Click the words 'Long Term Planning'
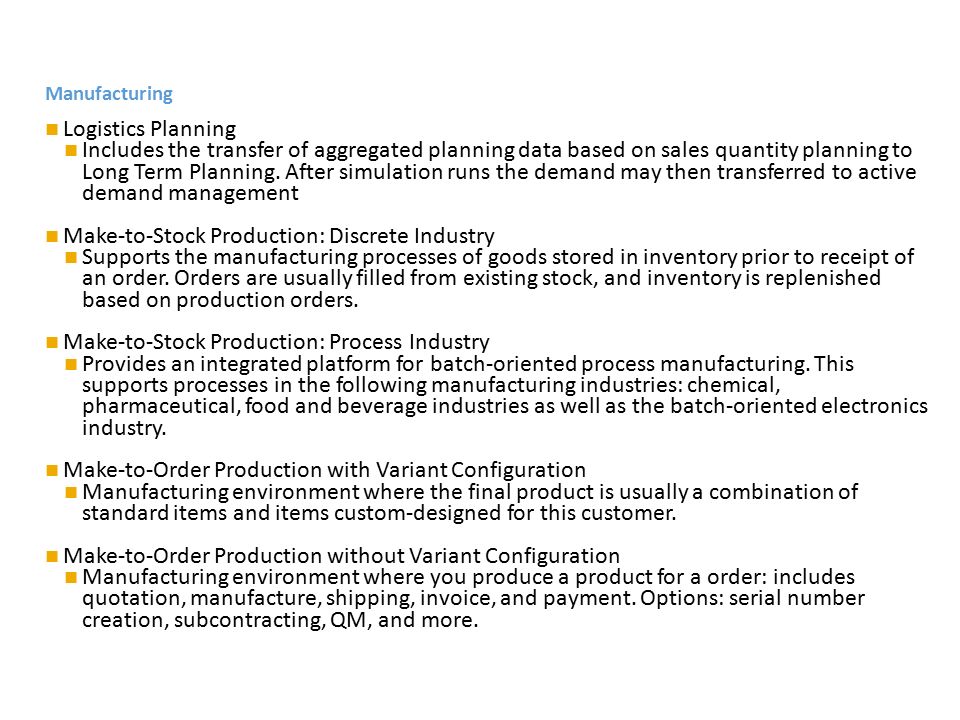This screenshot has height=720, width=960. point(179,172)
